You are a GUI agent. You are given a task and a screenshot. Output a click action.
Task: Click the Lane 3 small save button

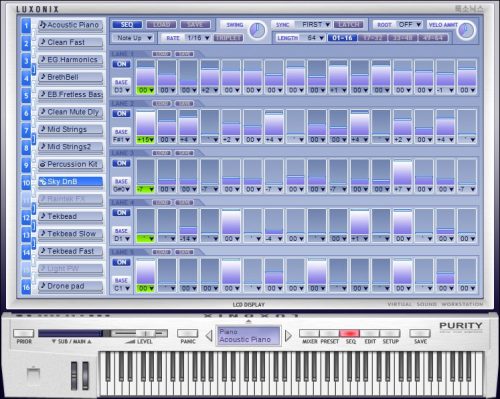click(184, 153)
